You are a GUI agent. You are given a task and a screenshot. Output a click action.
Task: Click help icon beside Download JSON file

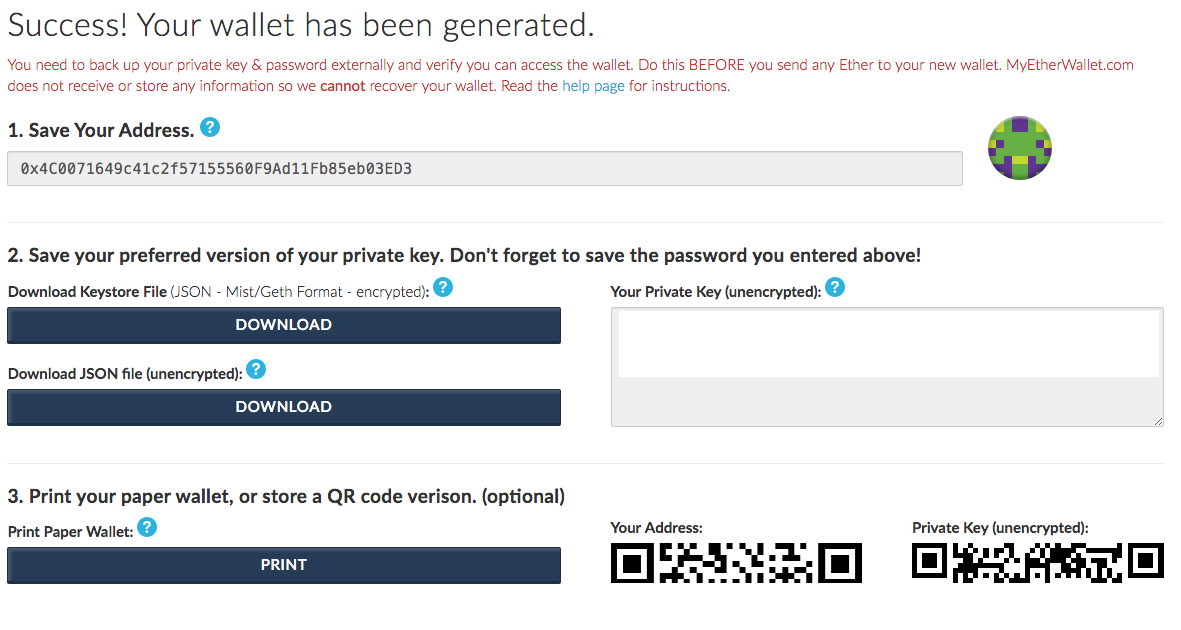click(x=256, y=369)
